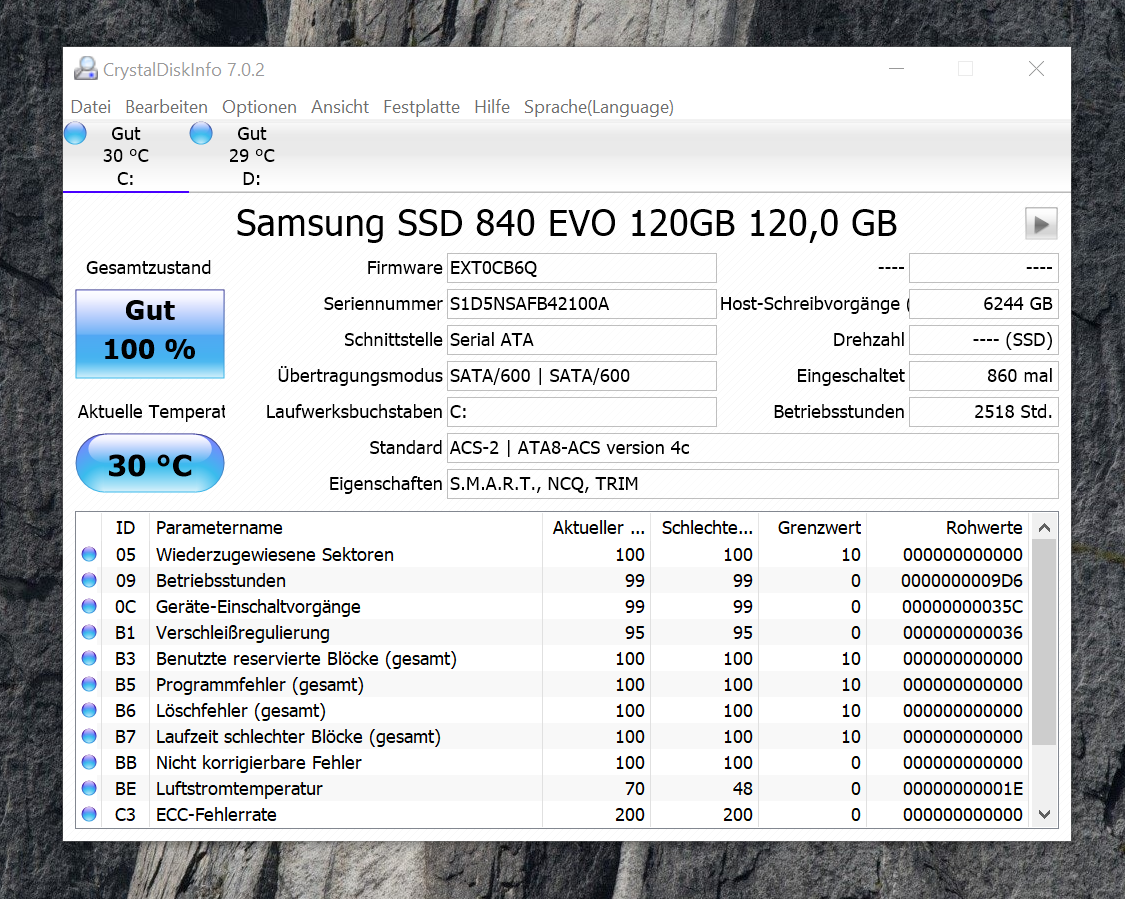Click status orb for attribute BB
The image size is (1125, 899).
(x=89, y=762)
